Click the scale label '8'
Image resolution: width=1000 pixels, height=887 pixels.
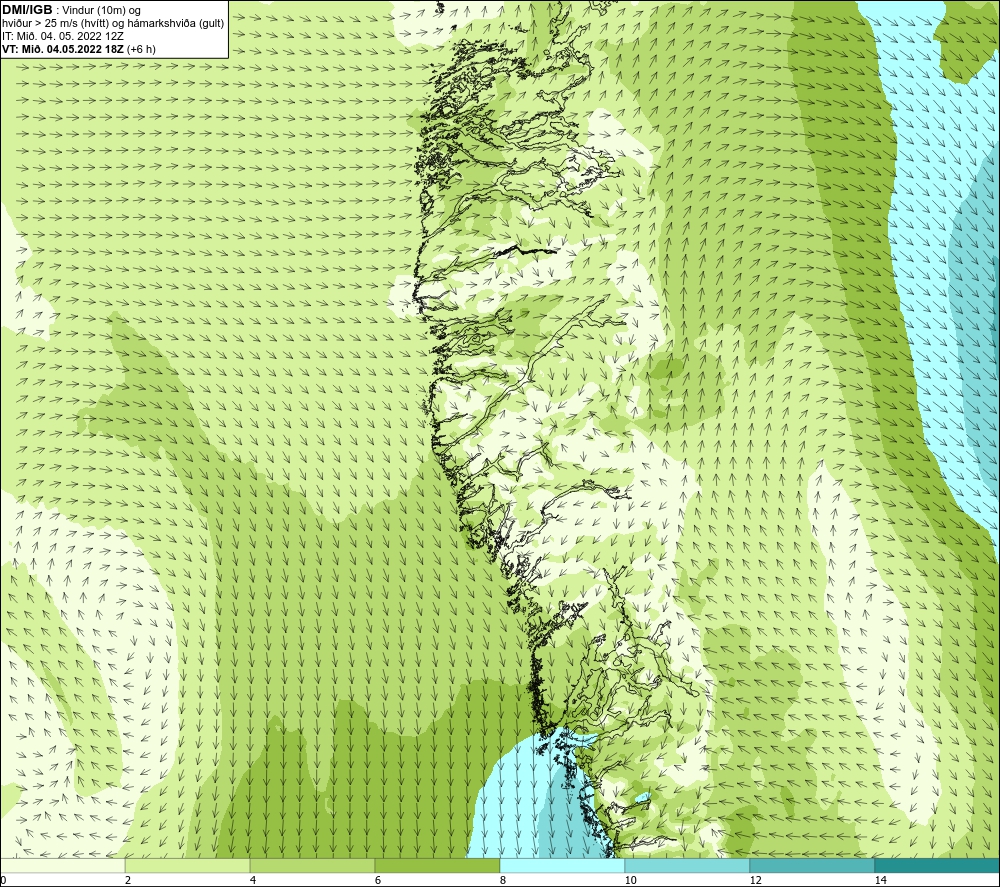pyautogui.click(x=503, y=881)
